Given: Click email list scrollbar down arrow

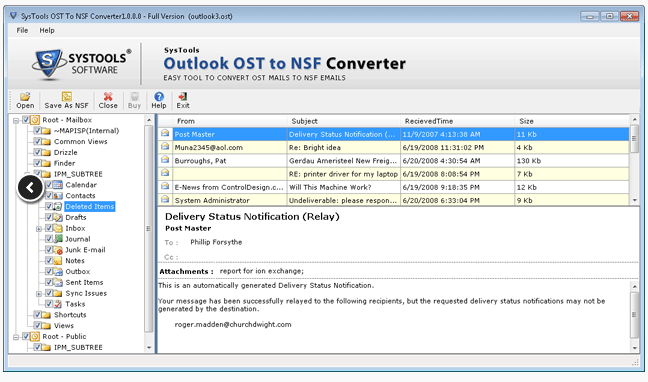Looking at the screenshot, I should 634,200.
